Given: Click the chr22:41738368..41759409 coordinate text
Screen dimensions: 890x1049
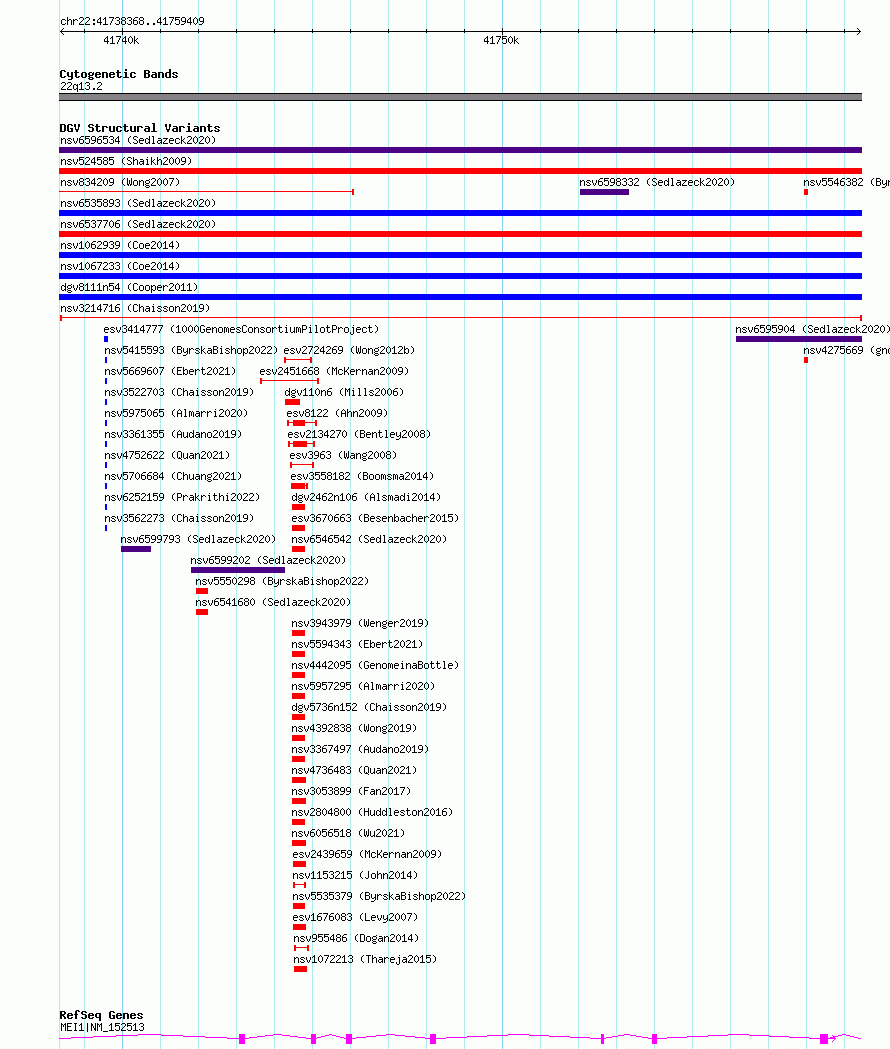Looking at the screenshot, I should (x=132, y=21).
